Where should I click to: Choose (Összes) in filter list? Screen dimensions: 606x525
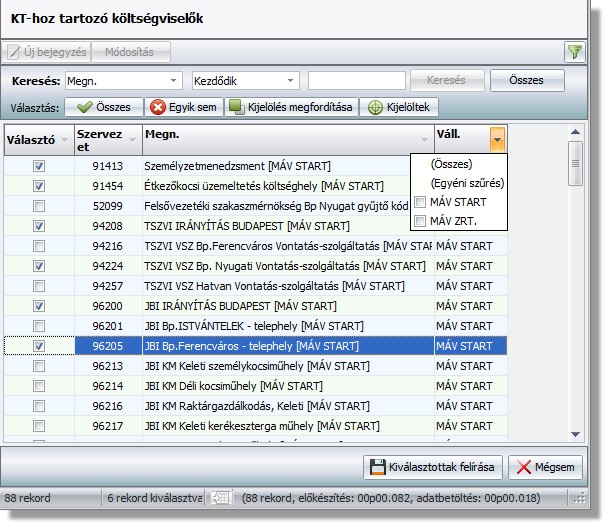click(451, 164)
